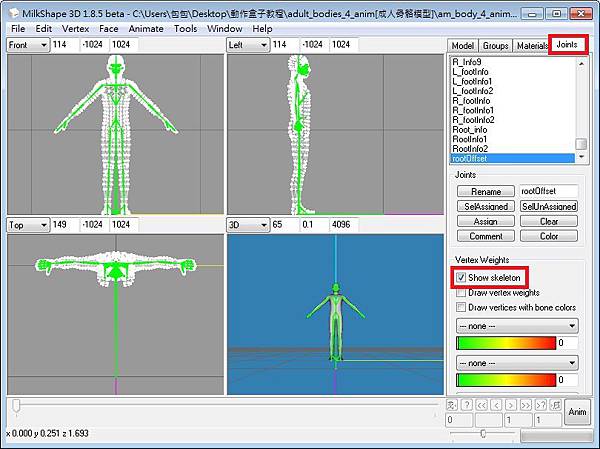This screenshot has height=449, width=600.
Task: Open the Help menu
Action: pos(262,29)
